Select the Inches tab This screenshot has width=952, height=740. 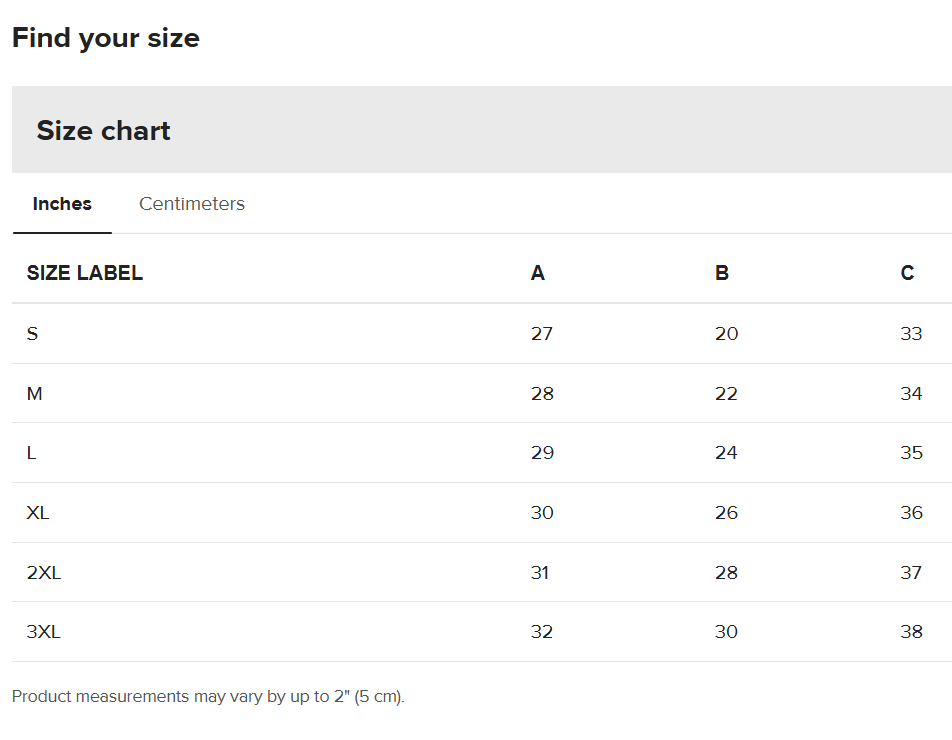tap(62, 204)
